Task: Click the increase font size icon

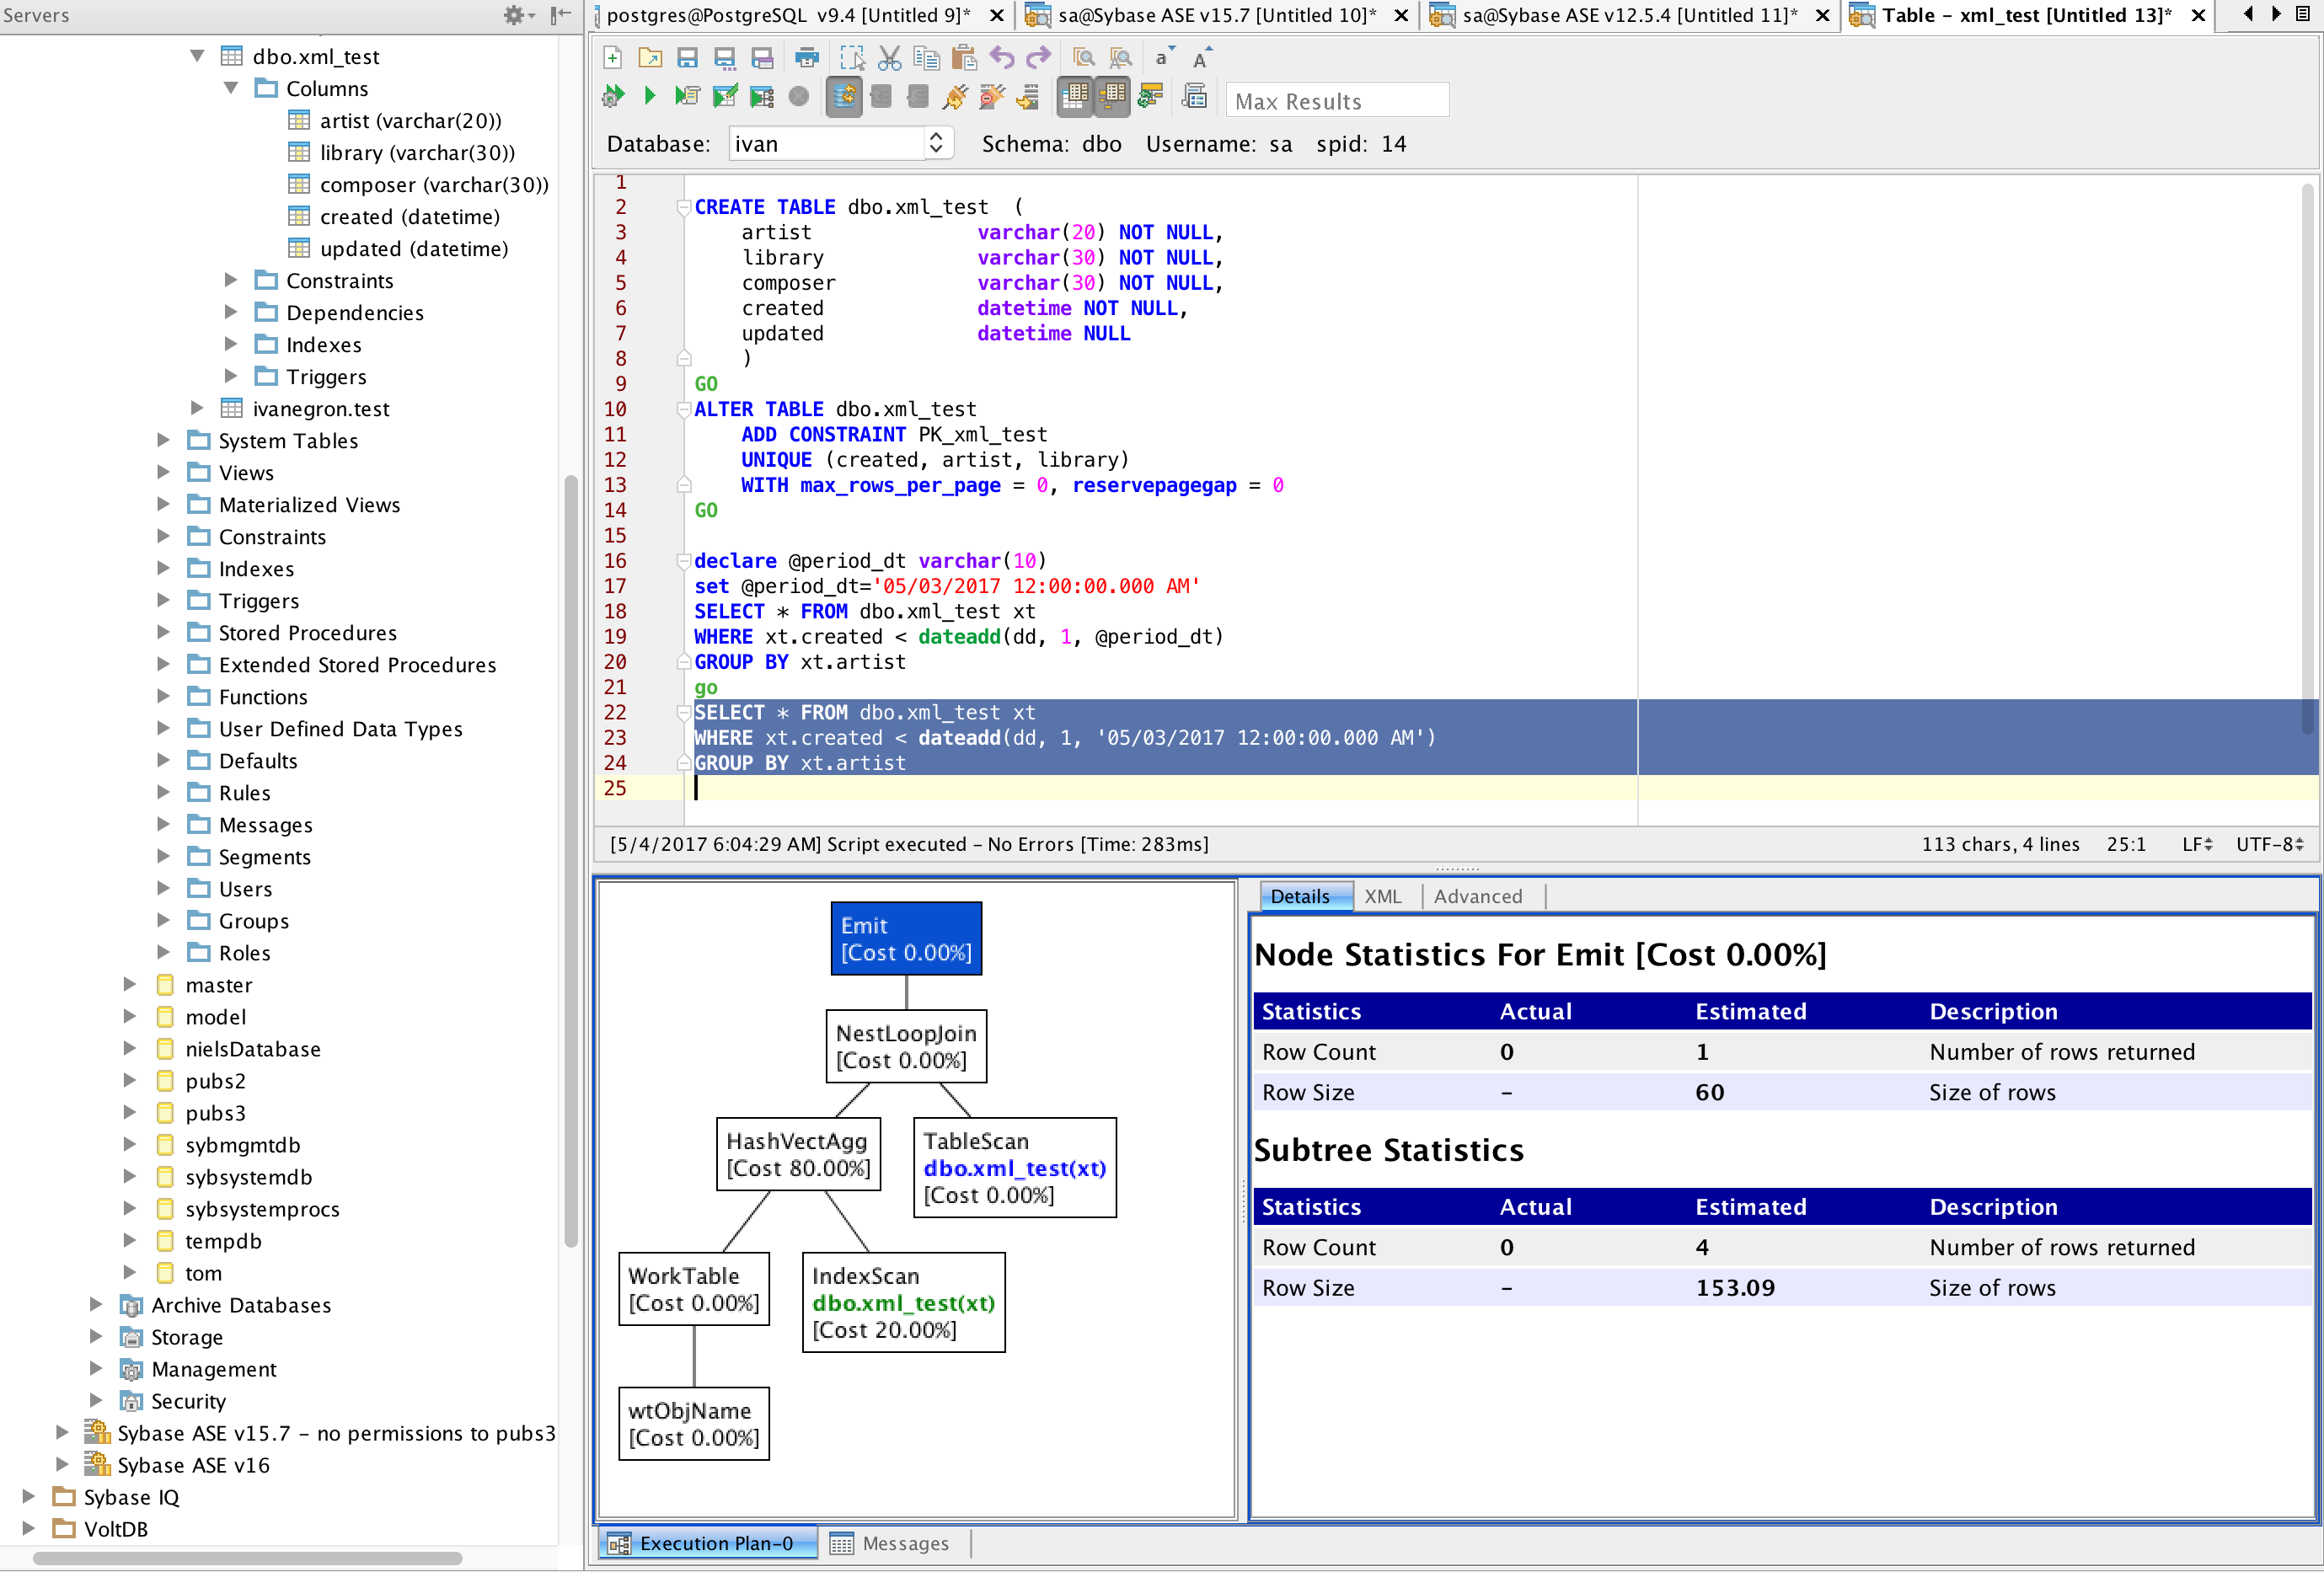Action: coord(1202,58)
